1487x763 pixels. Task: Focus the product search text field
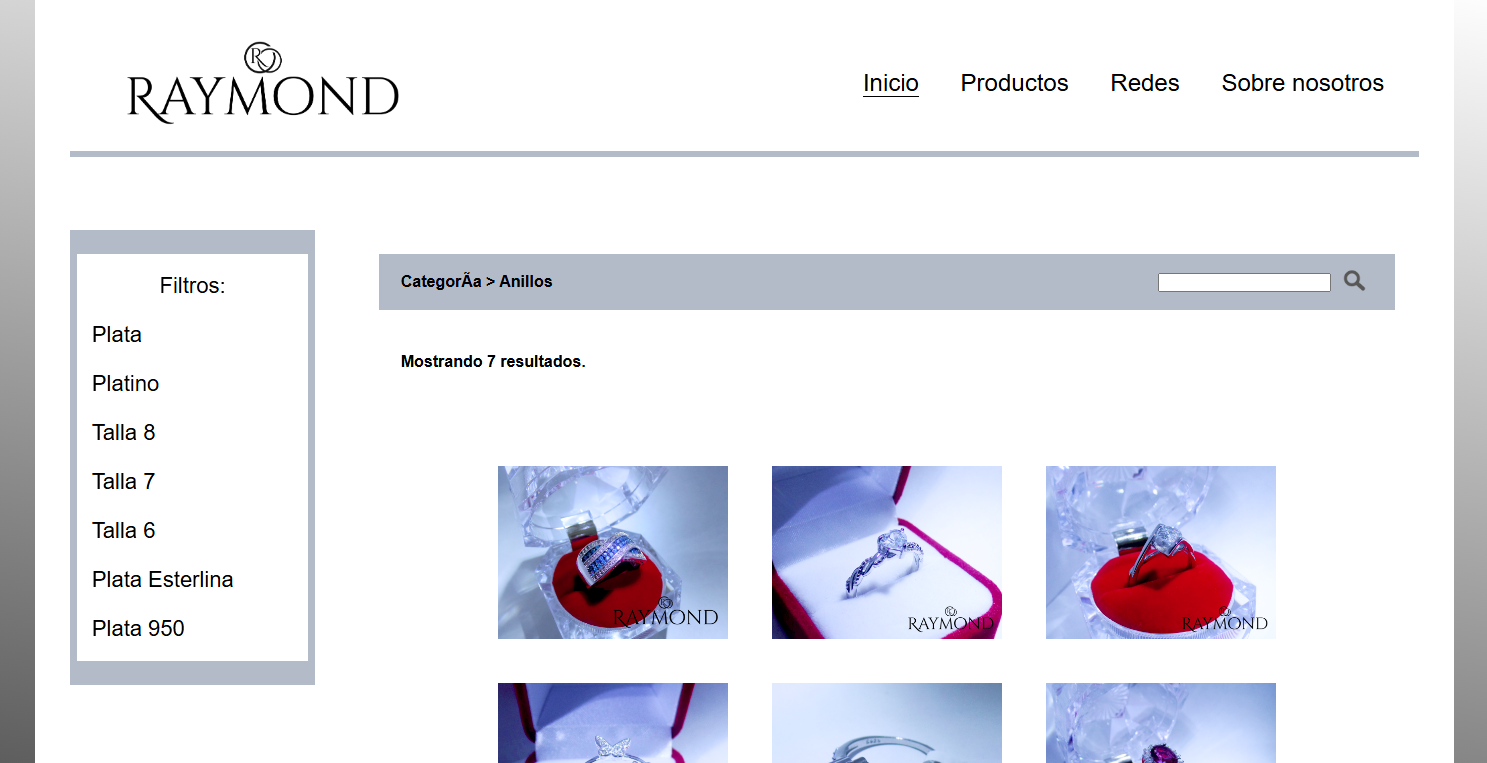[1244, 282]
